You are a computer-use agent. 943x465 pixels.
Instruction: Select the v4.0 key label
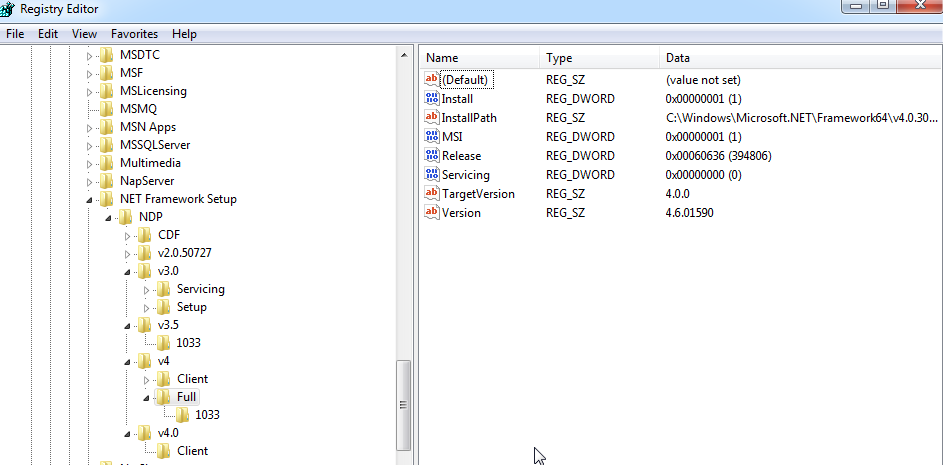click(x=168, y=433)
